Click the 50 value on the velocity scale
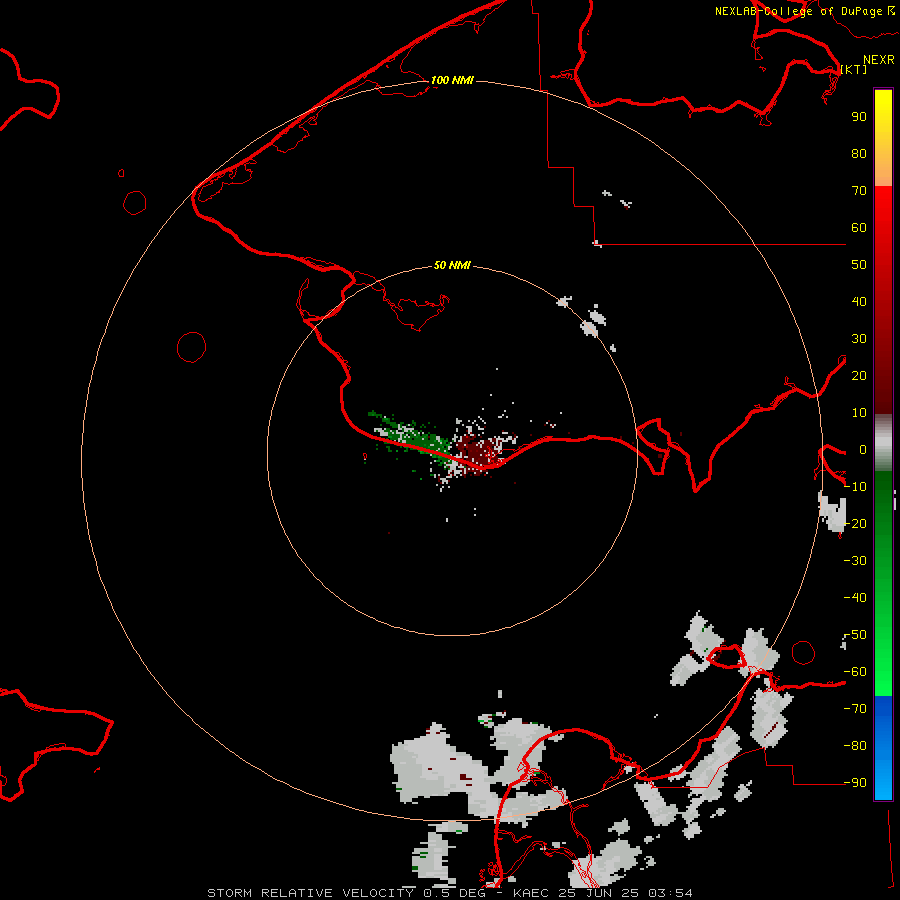This screenshot has width=900, height=900. (x=859, y=265)
